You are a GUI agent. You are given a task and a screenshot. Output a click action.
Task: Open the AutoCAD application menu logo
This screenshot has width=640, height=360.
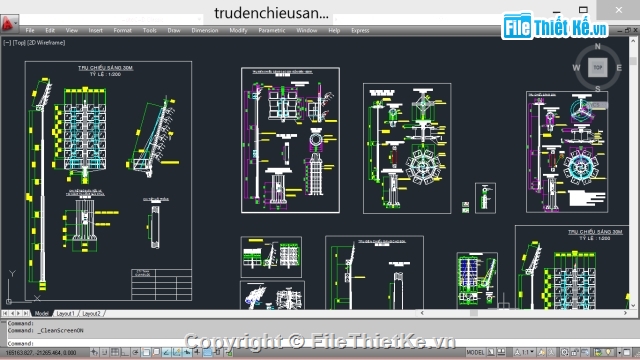pyautogui.click(x=8, y=23)
